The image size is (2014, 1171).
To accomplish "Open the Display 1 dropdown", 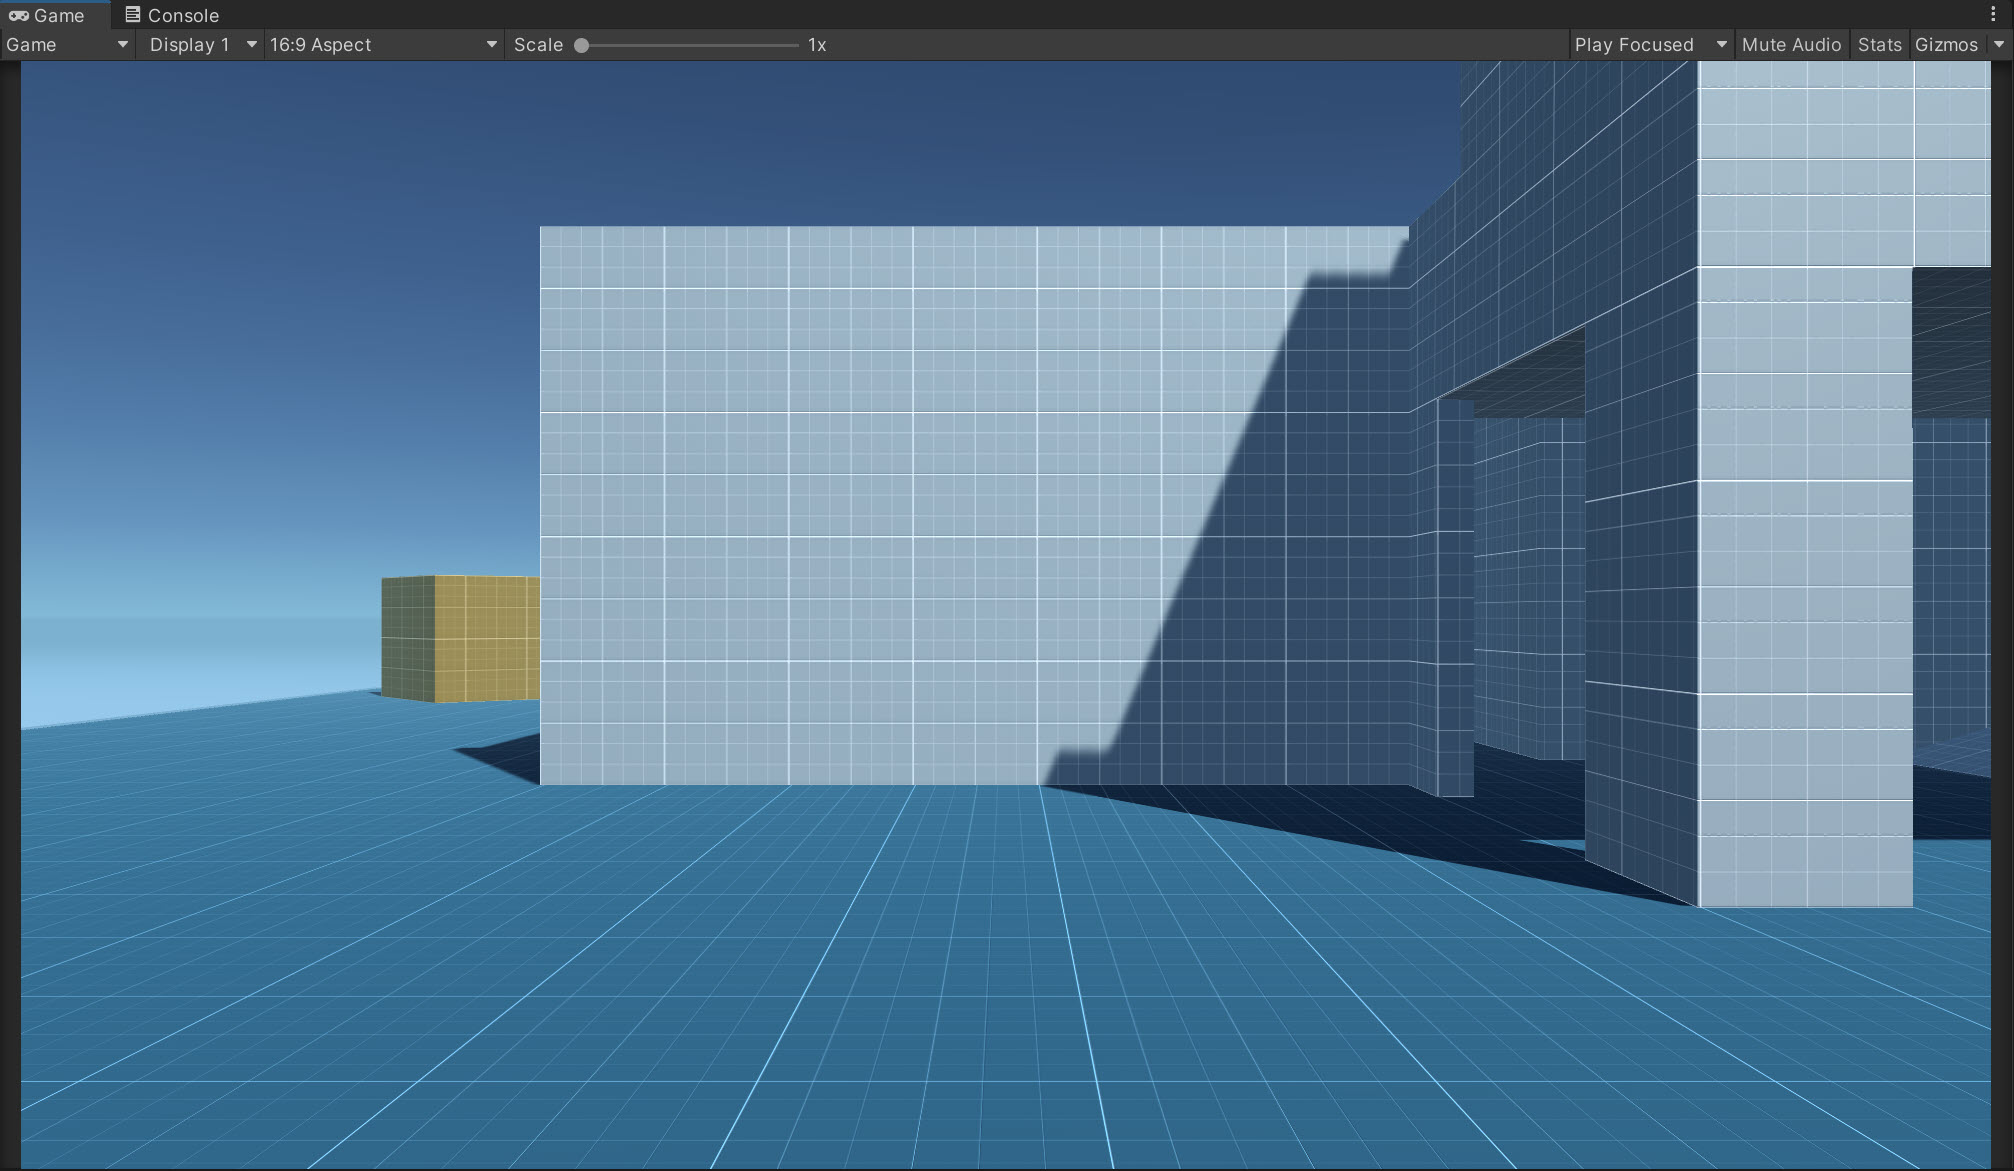I will tap(201, 45).
